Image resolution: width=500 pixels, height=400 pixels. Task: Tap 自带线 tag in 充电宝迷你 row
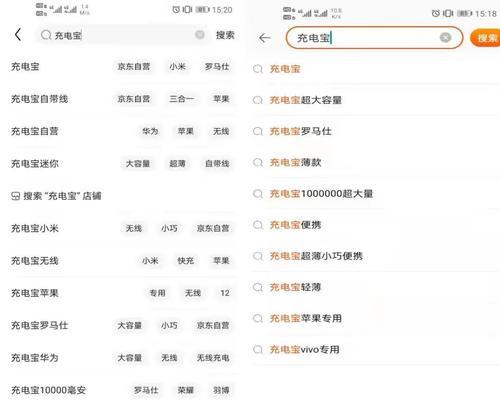[217, 164]
